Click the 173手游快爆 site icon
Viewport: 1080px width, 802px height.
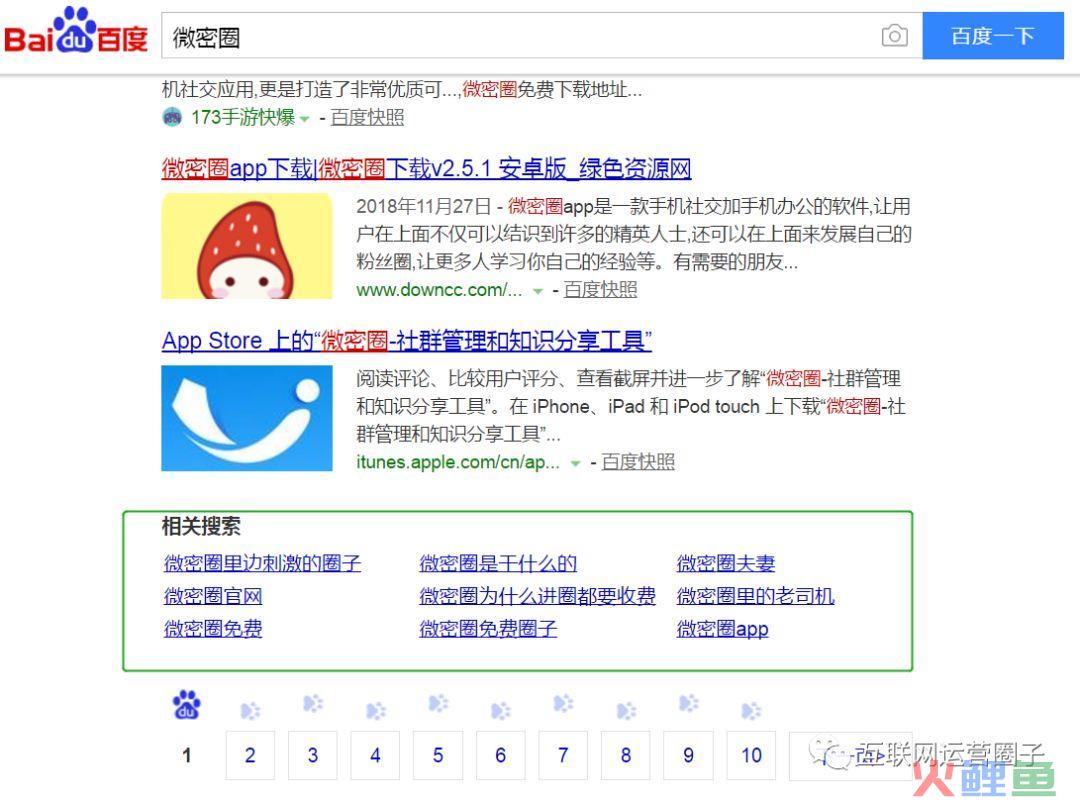click(x=172, y=117)
